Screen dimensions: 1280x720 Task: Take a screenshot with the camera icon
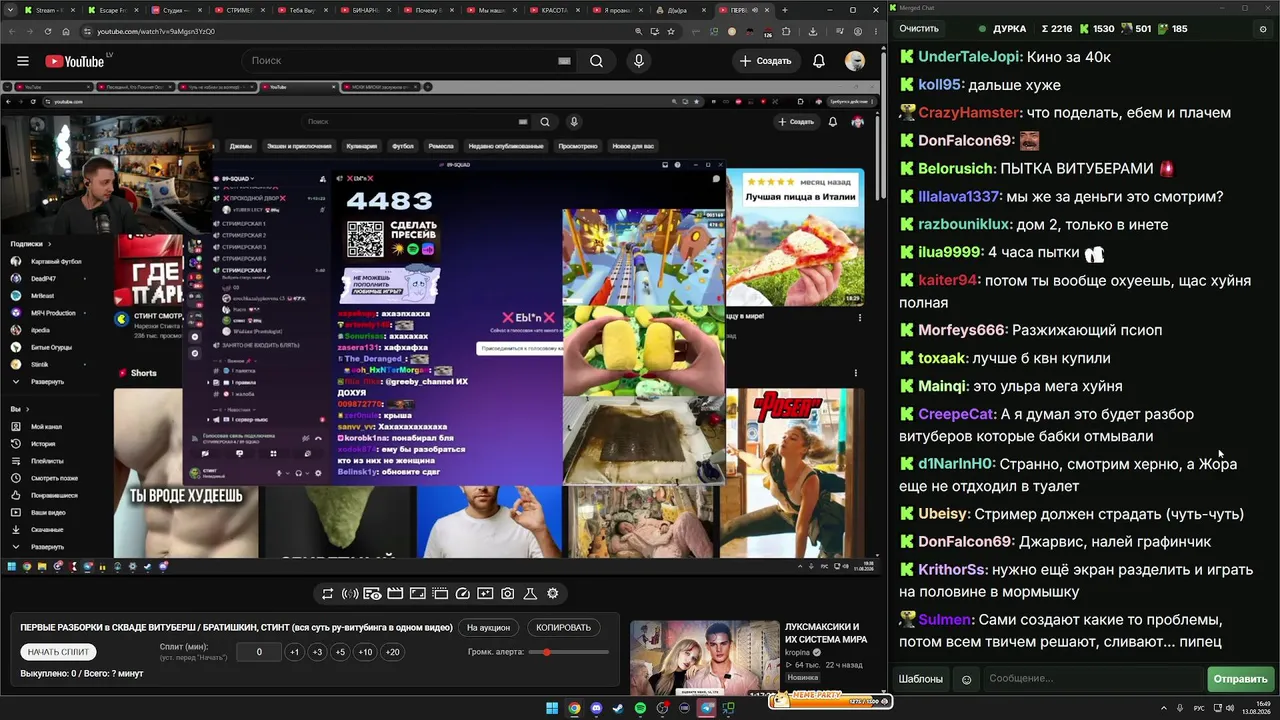(508, 594)
